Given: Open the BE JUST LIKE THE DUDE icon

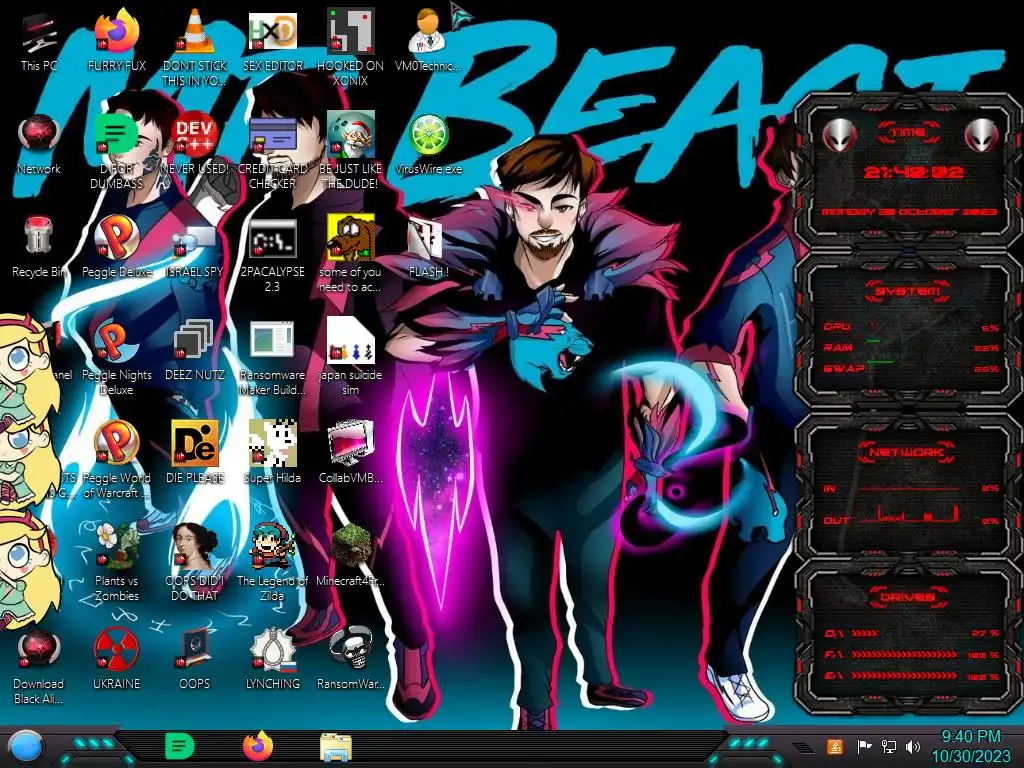Looking at the screenshot, I should click(351, 152).
